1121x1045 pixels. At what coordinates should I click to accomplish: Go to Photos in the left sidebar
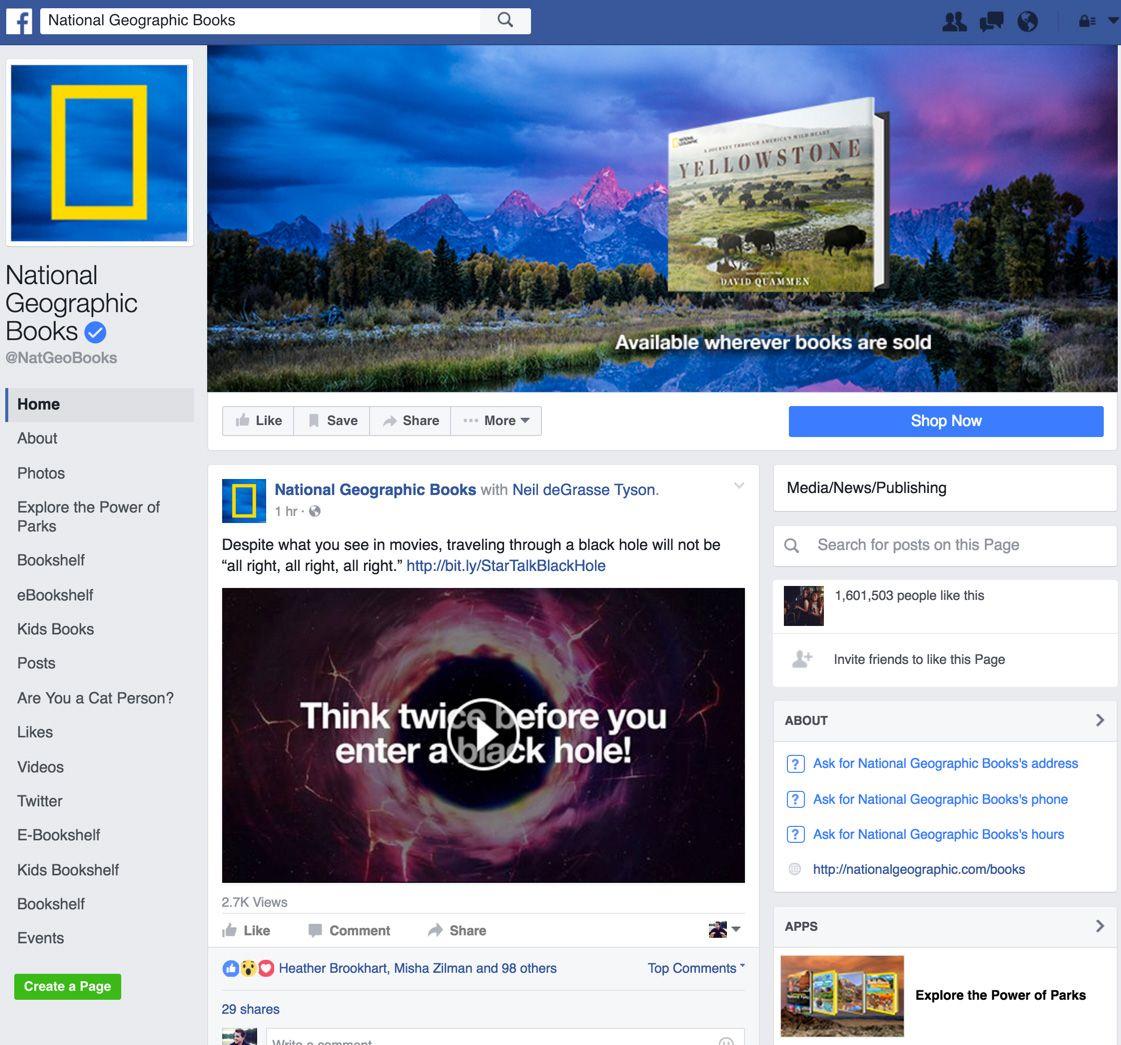point(41,473)
